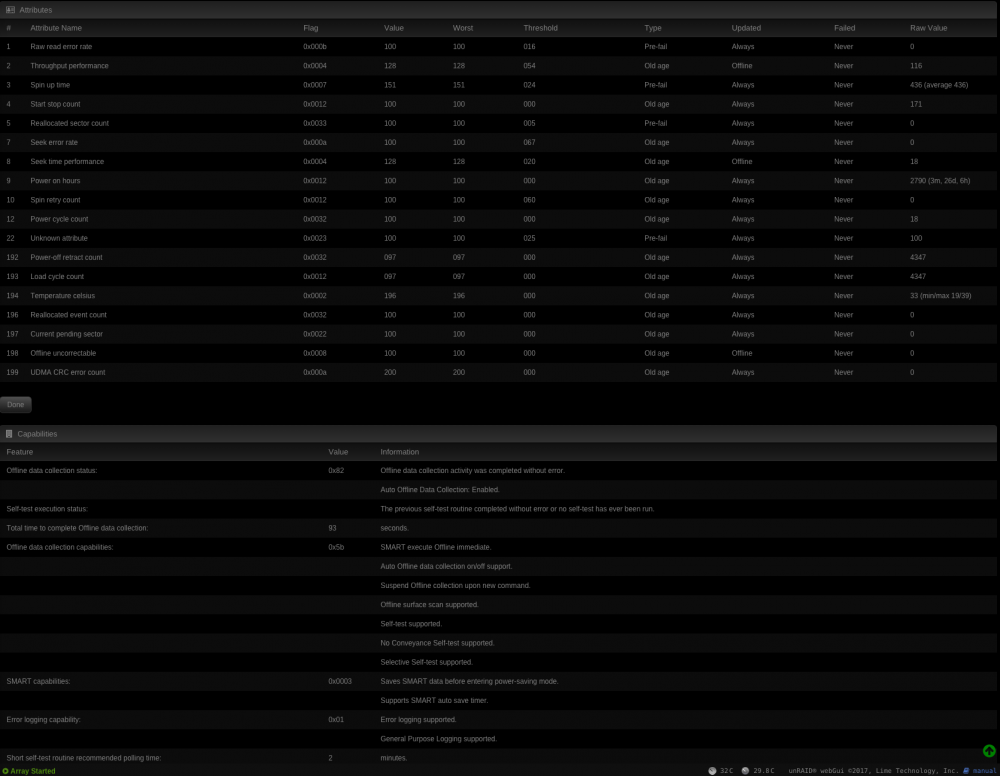Click the Attributes panel header icon
Screen dimensions: 1000x776
click(10, 10)
